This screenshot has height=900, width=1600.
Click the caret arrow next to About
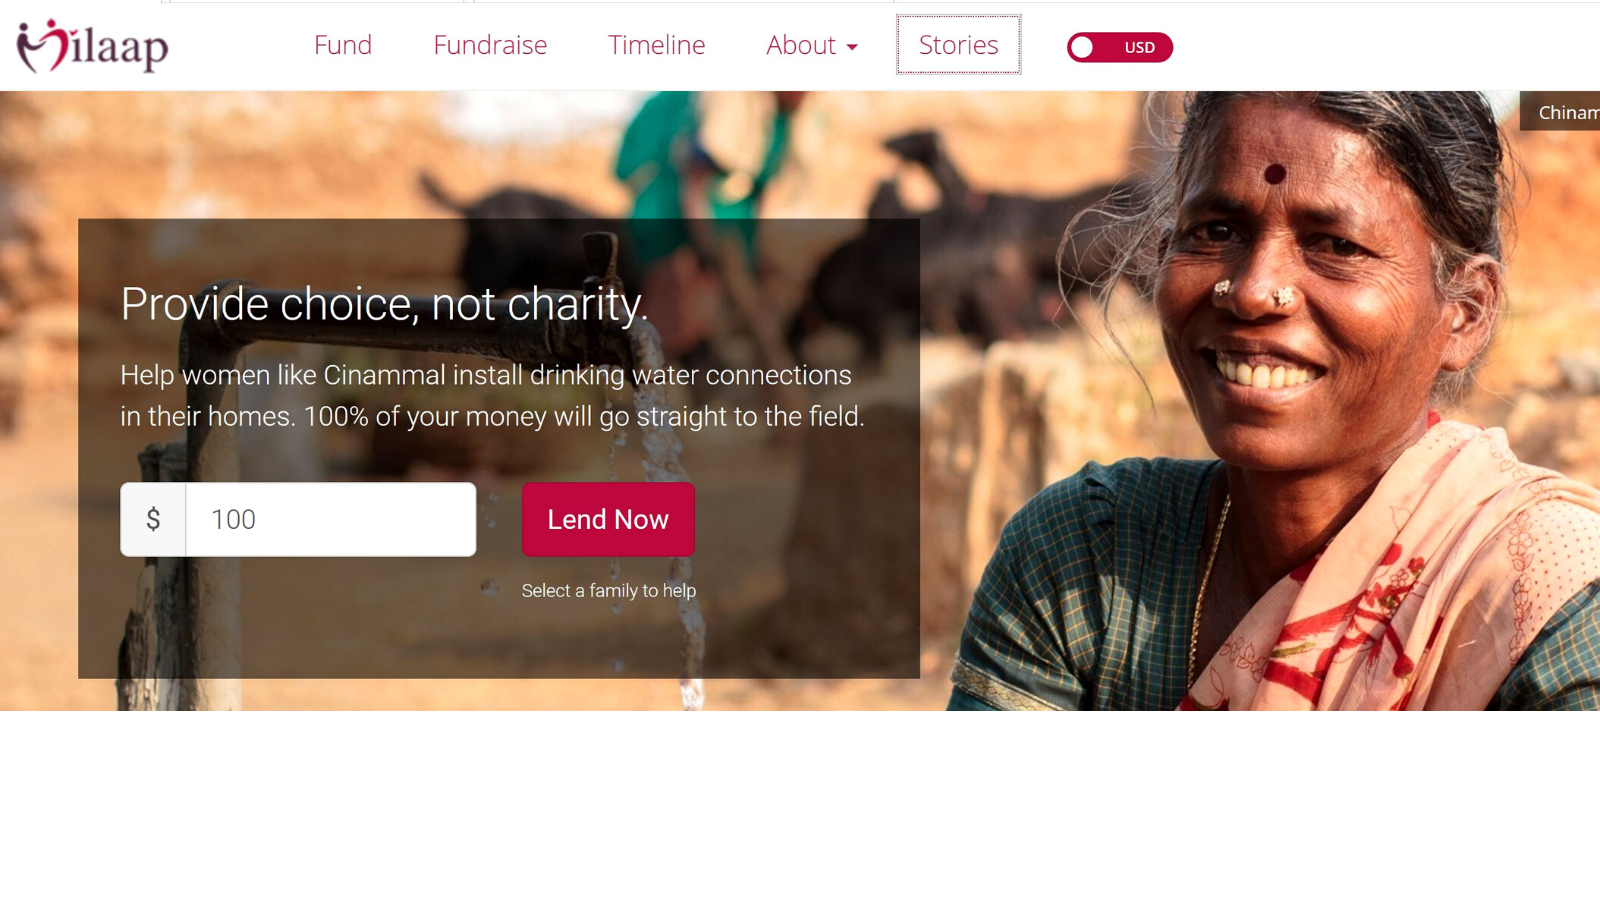pyautogui.click(x=852, y=47)
